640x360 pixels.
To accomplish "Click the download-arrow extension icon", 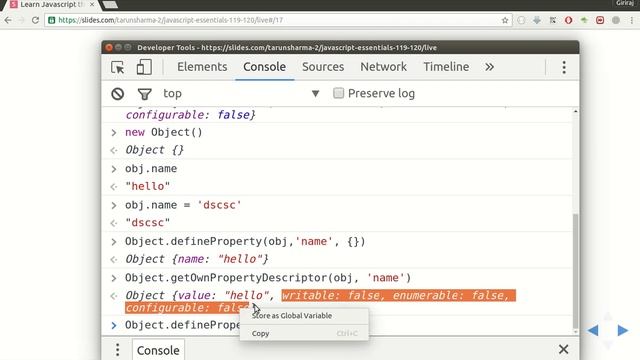I will pyautogui.click(x=537, y=20).
